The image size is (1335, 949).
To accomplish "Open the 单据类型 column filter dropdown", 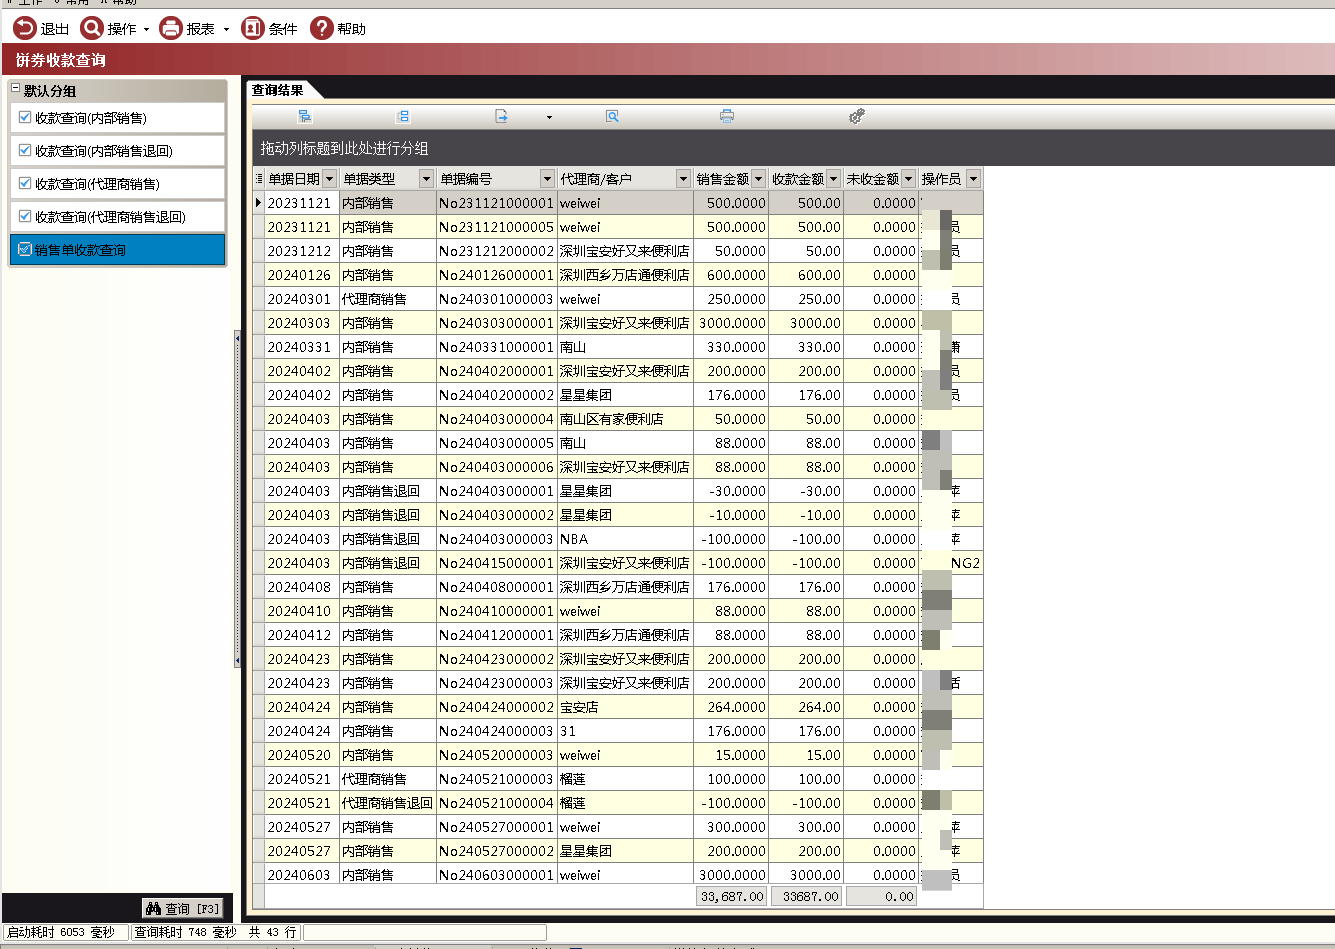I will (426, 179).
